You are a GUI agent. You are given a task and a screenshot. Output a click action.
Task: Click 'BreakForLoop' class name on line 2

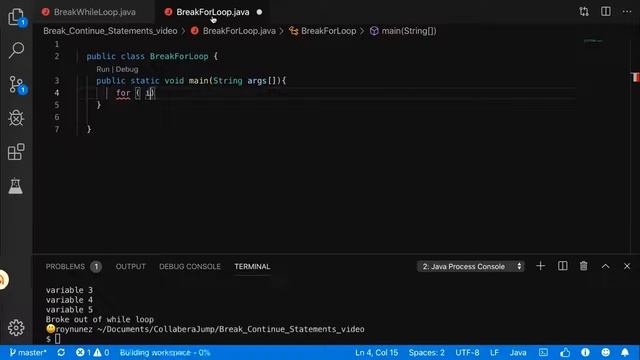coord(179,56)
